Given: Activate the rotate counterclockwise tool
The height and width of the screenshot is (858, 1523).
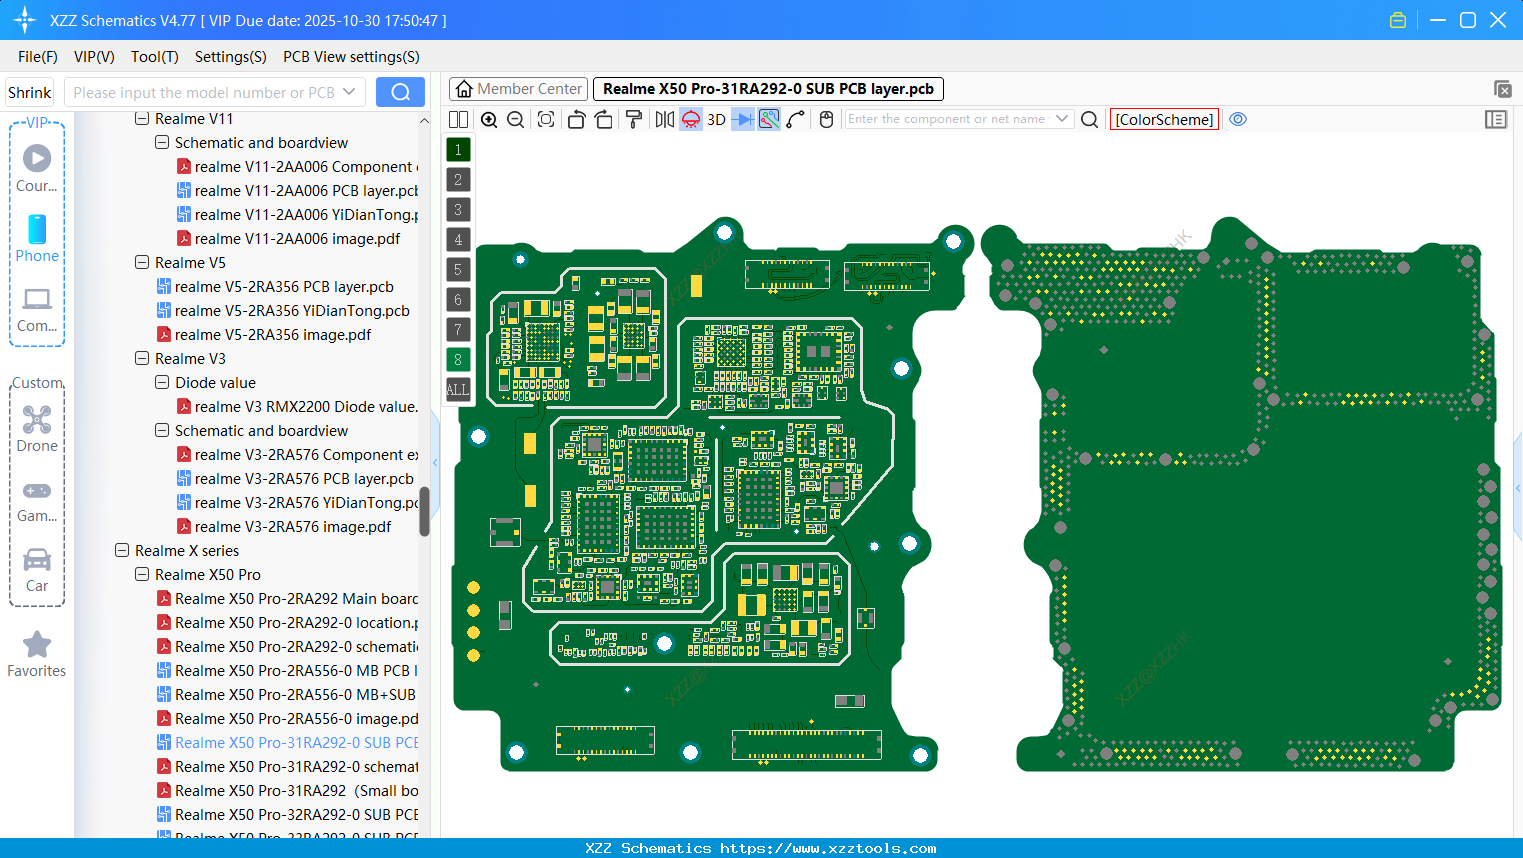Looking at the screenshot, I should point(576,119).
